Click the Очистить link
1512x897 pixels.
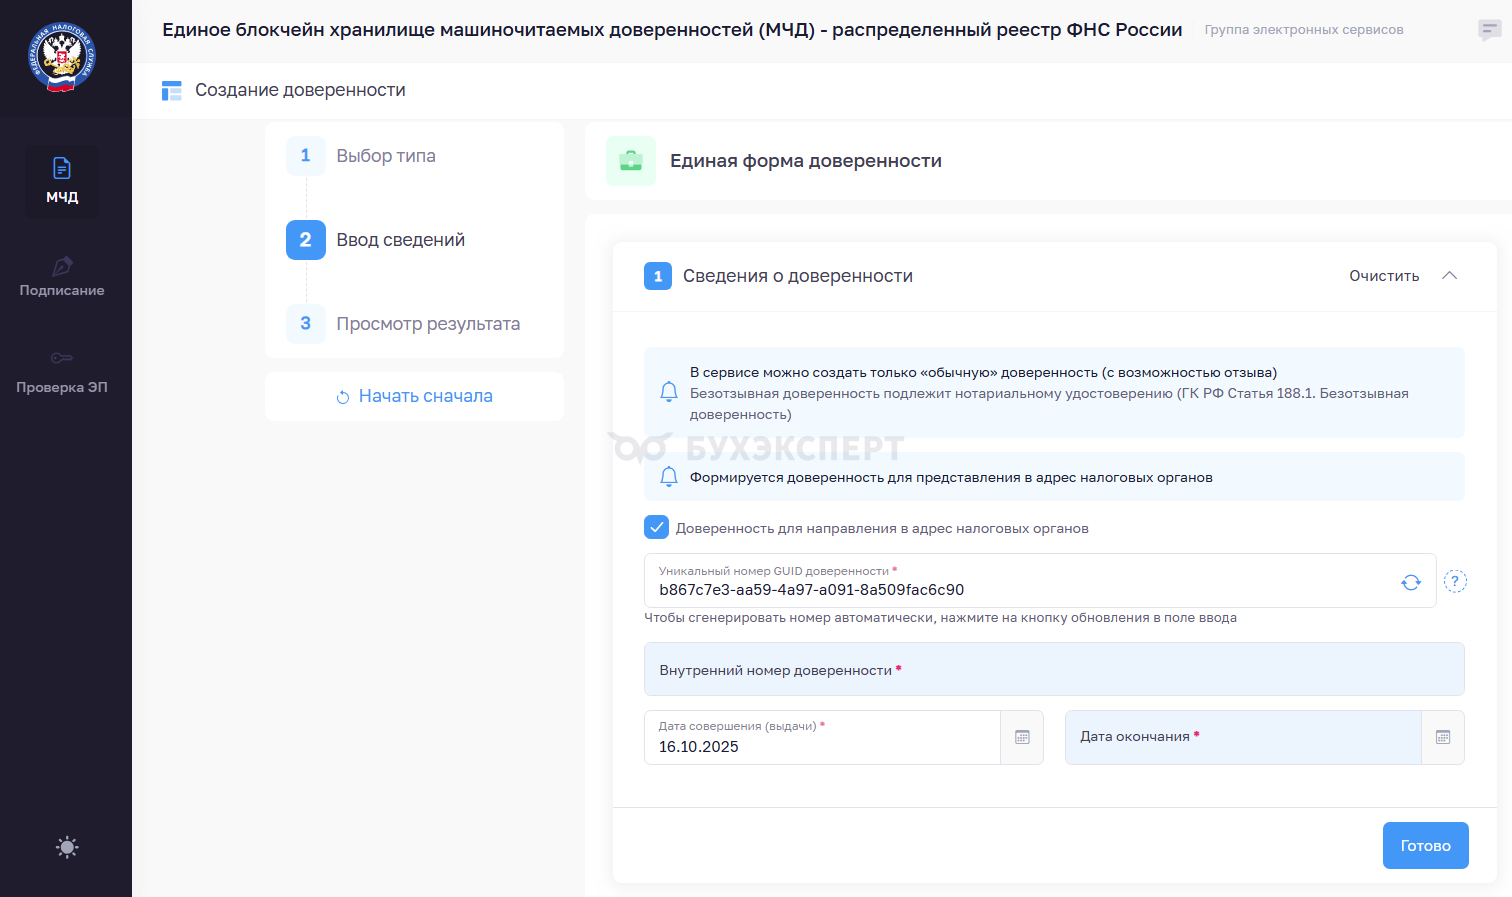pyautogui.click(x=1384, y=276)
